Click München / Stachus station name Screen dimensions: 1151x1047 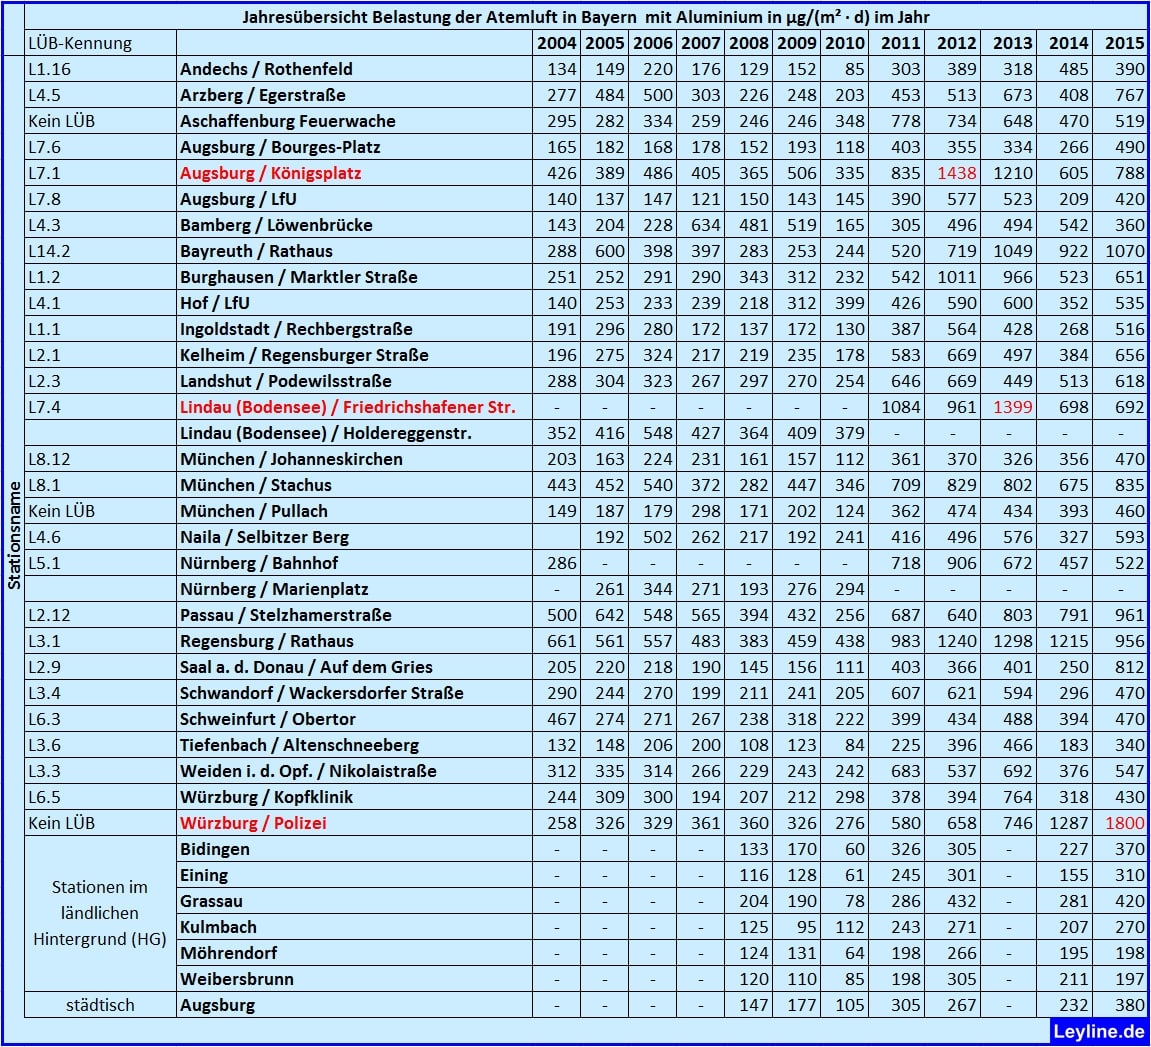click(255, 485)
